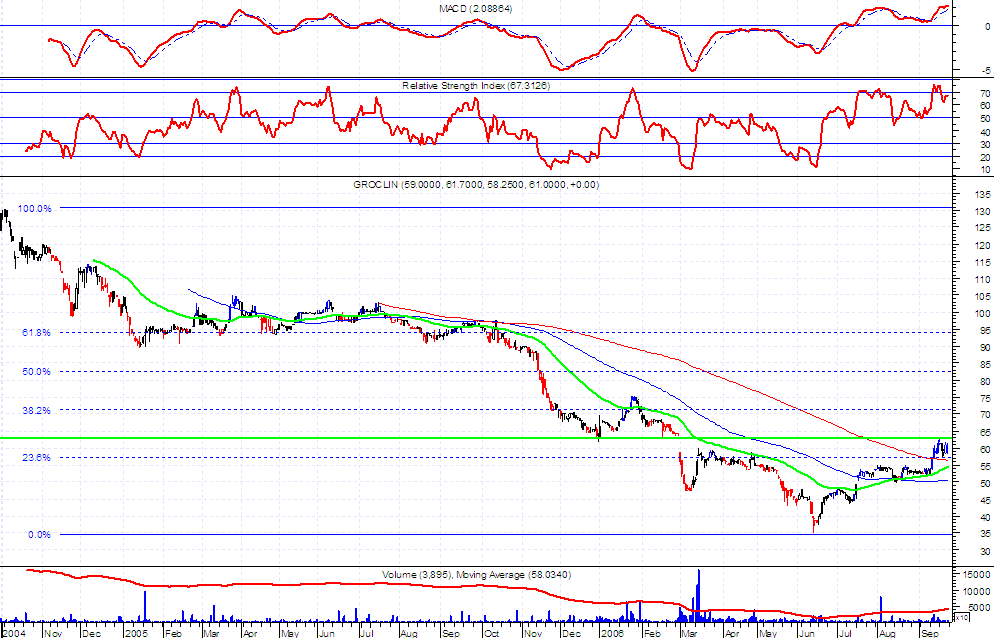The height and width of the screenshot is (638, 994).
Task: Click the 95 price axis value
Action: point(986,330)
